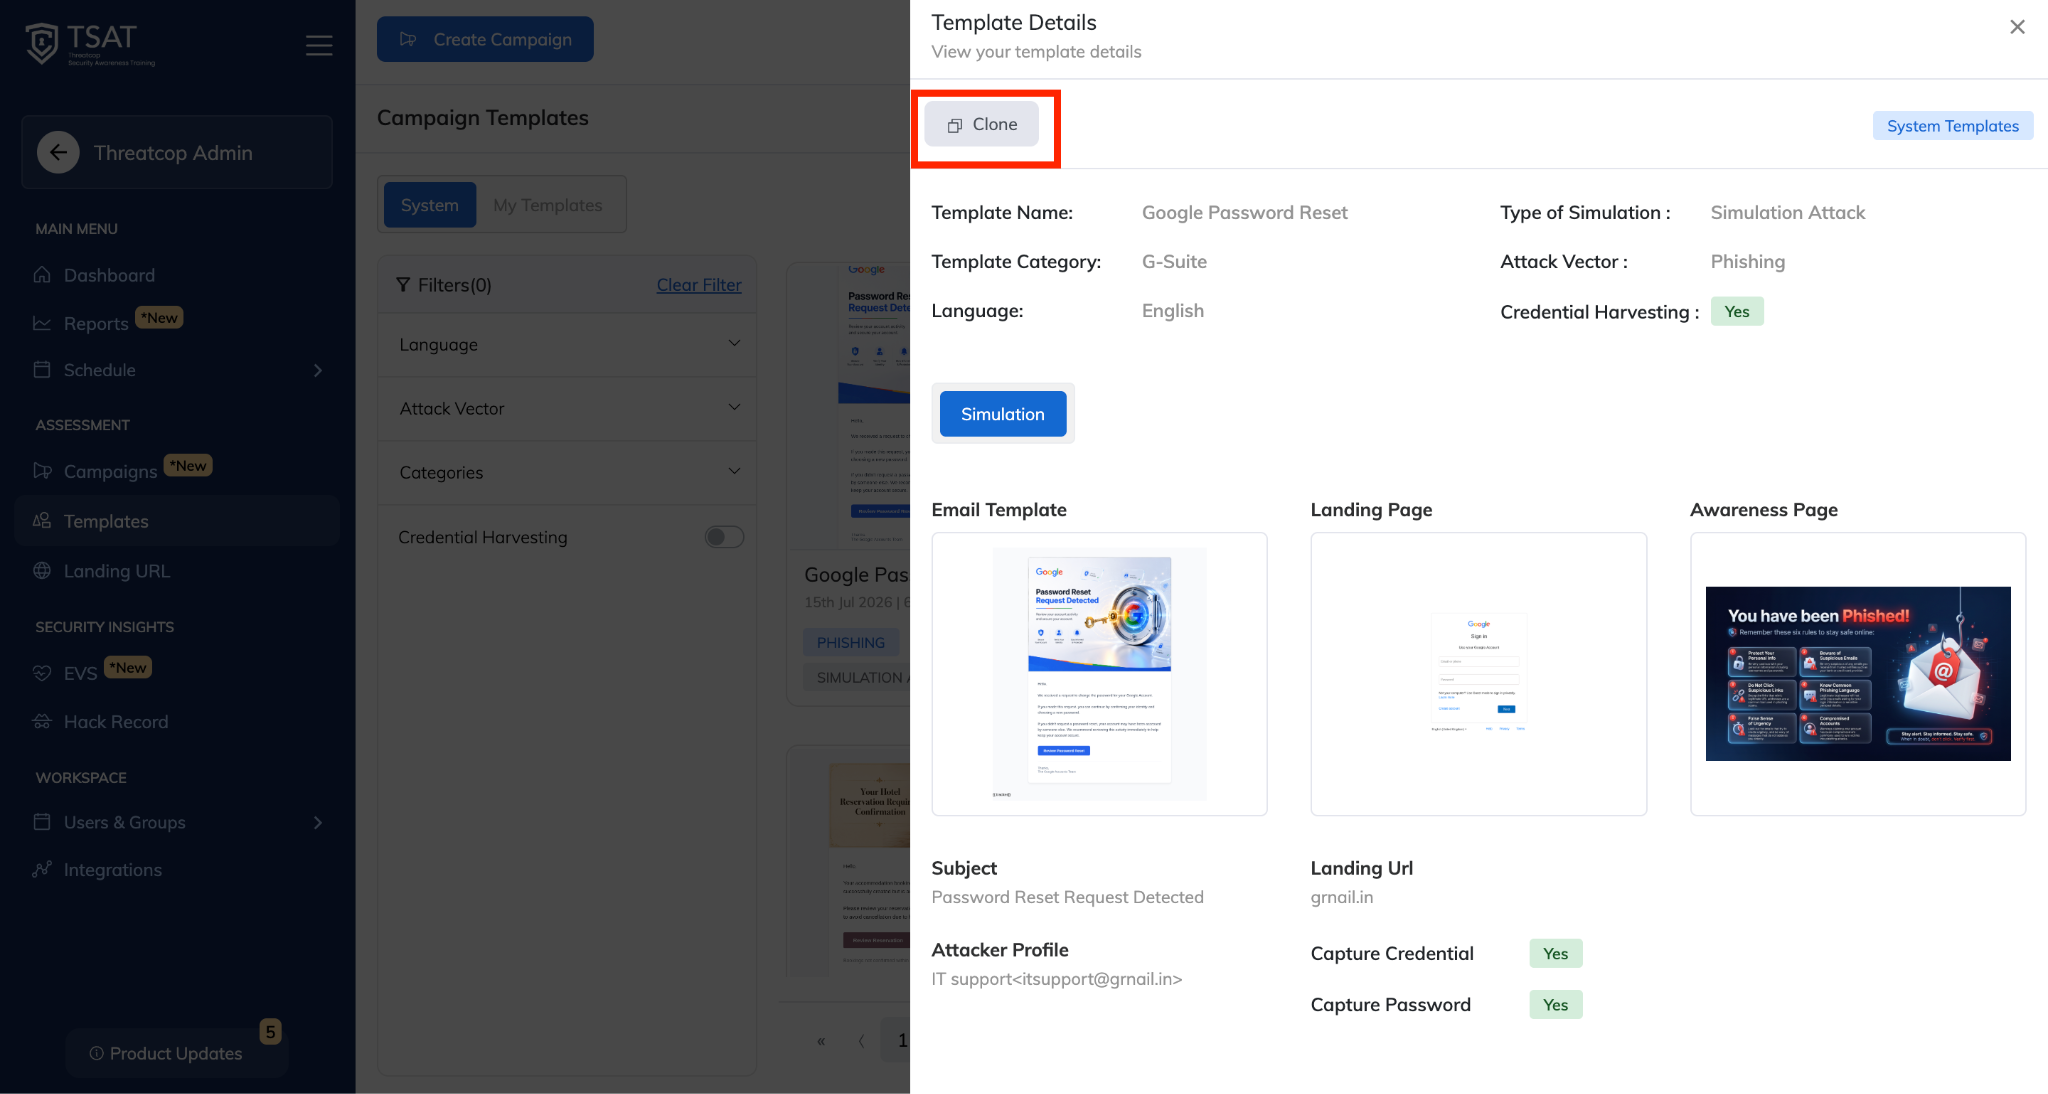Close the Template Details panel
The width and height of the screenshot is (2048, 1094).
point(2017,27)
